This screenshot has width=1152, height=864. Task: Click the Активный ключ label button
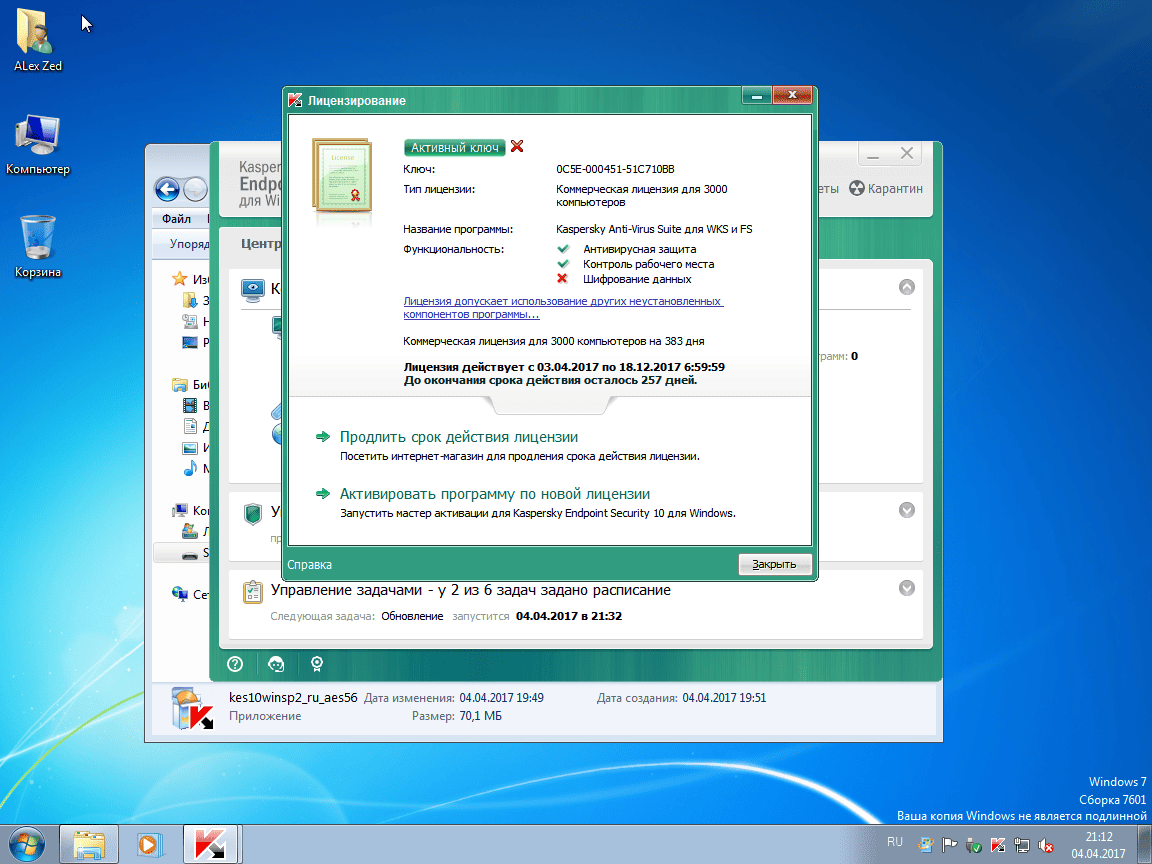(x=454, y=148)
